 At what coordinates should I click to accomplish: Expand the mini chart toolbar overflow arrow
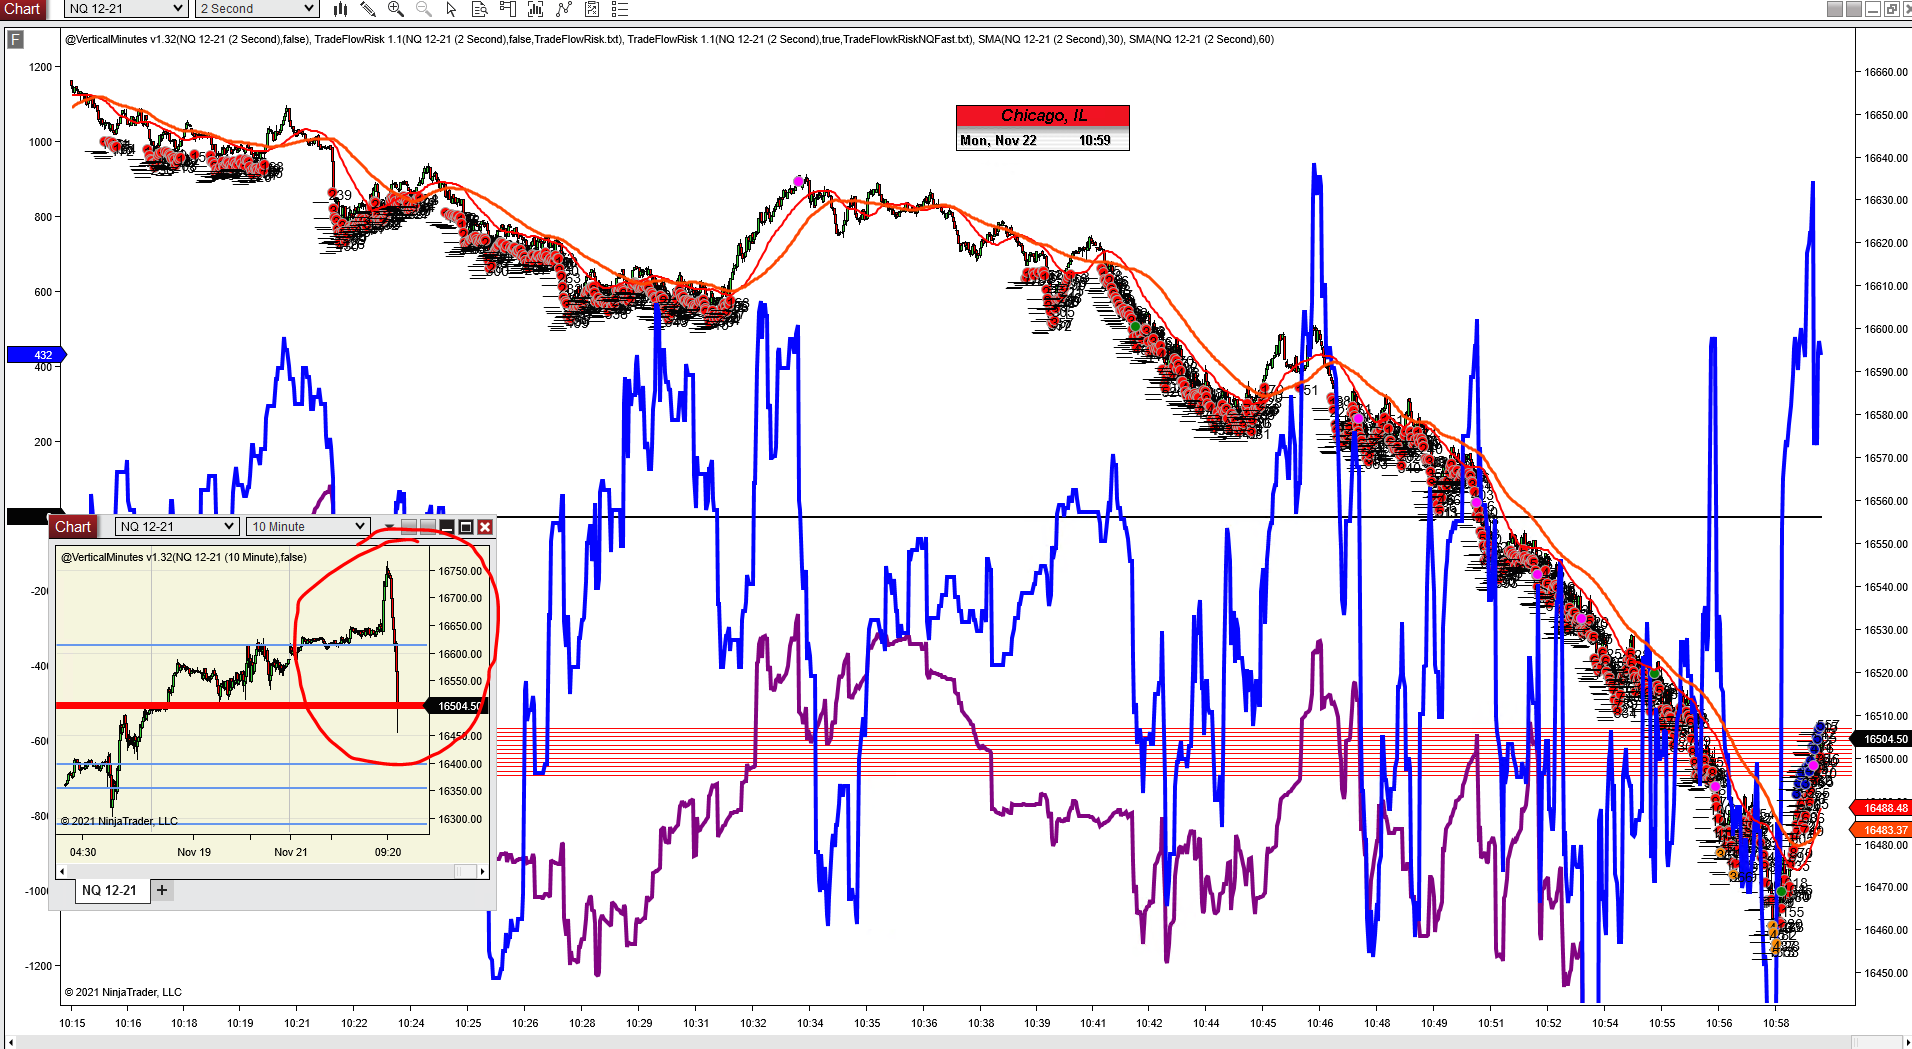(389, 527)
